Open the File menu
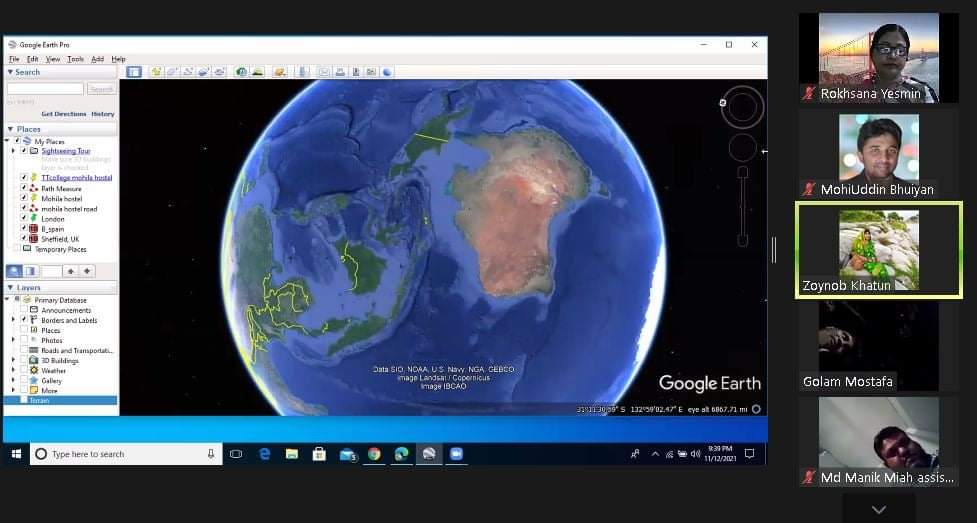The width and height of the screenshot is (977, 523). (x=14, y=59)
